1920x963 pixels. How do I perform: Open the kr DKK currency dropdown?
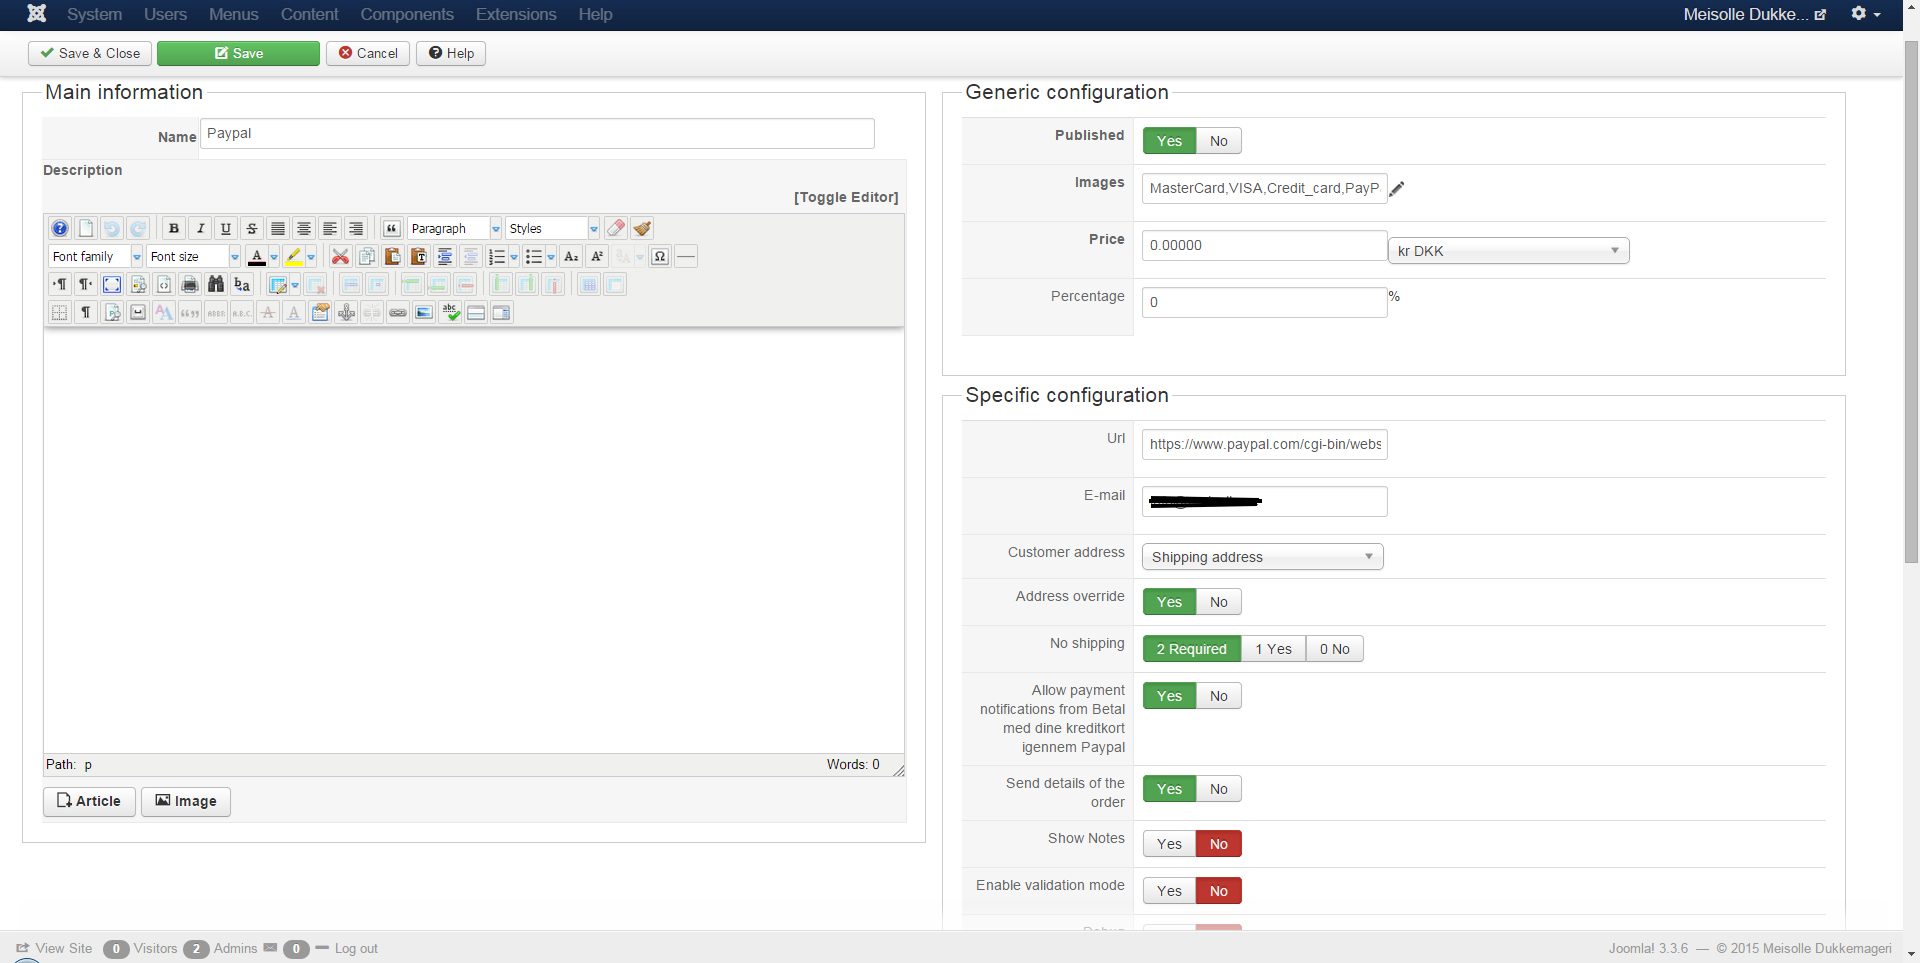[1508, 251]
